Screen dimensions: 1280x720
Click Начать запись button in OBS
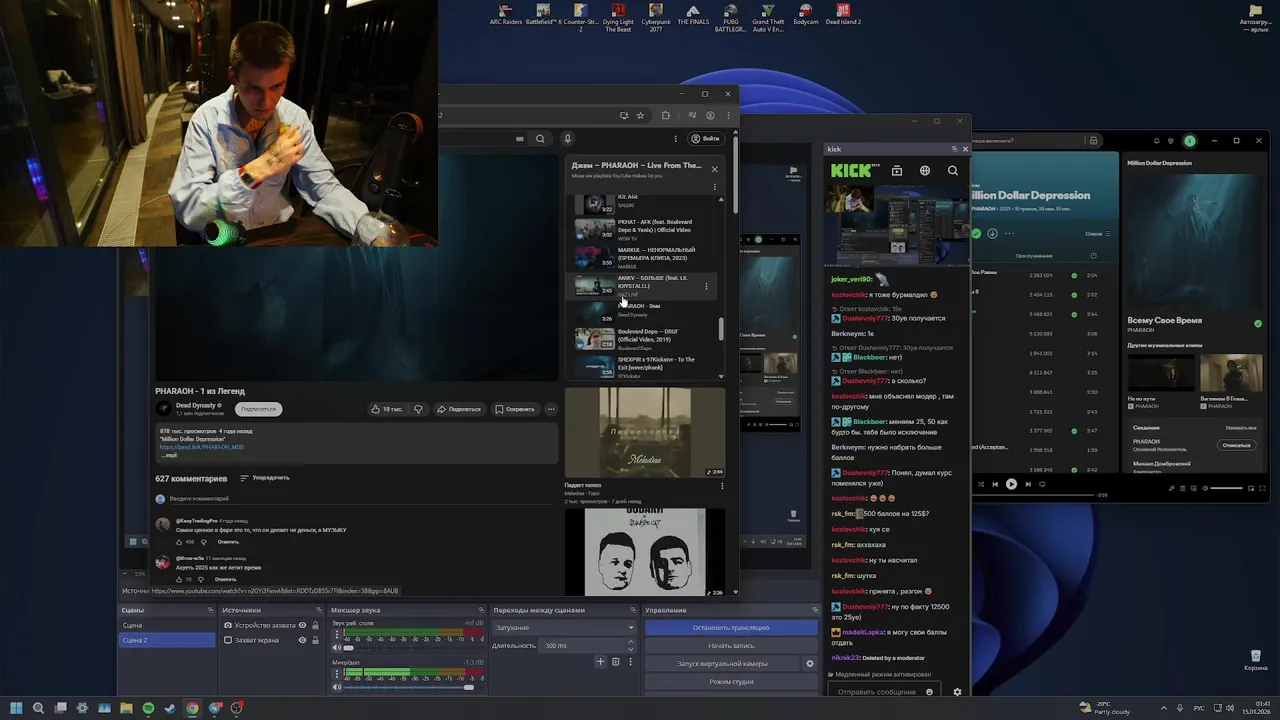pos(731,646)
